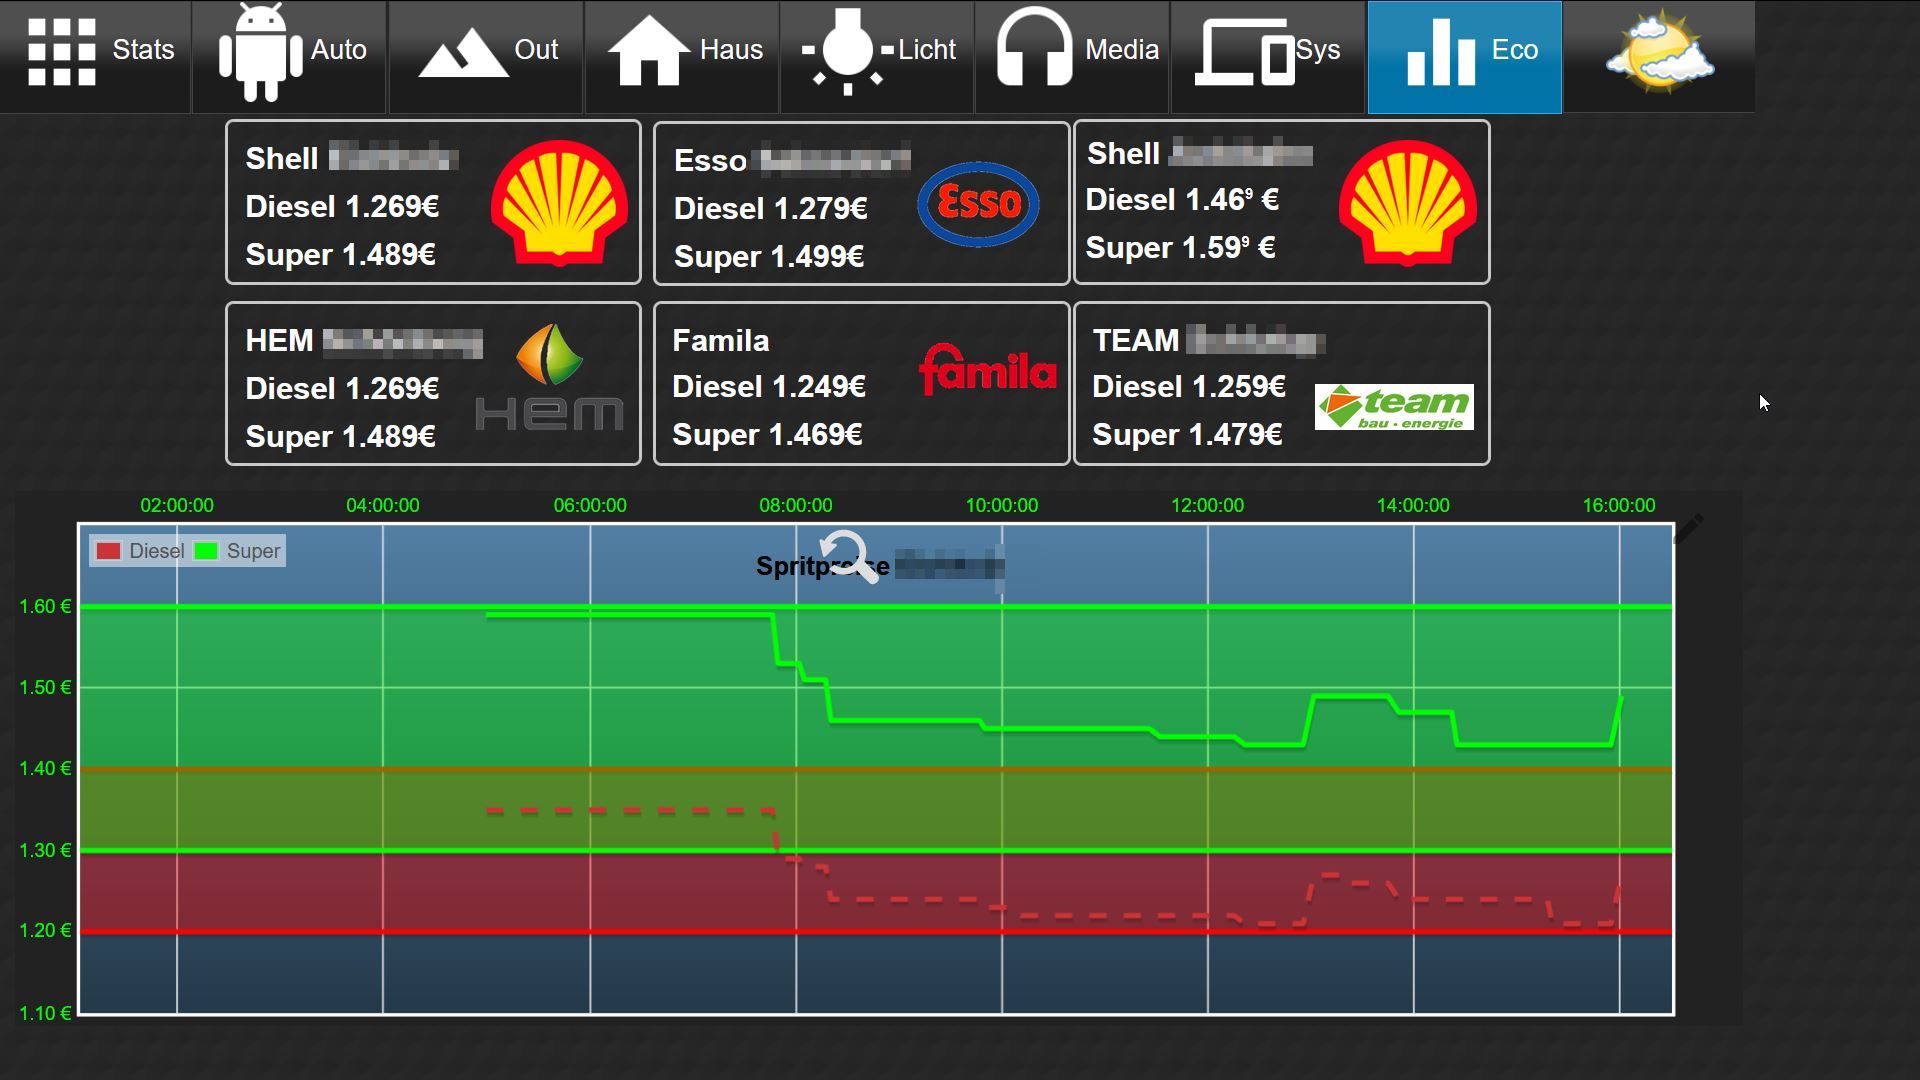Viewport: 1920px width, 1080px height.
Task: Select the Sys tab
Action: 1268,56
